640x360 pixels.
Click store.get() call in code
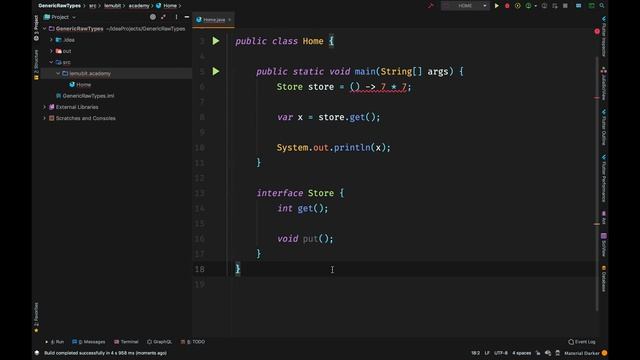[x=349, y=118]
